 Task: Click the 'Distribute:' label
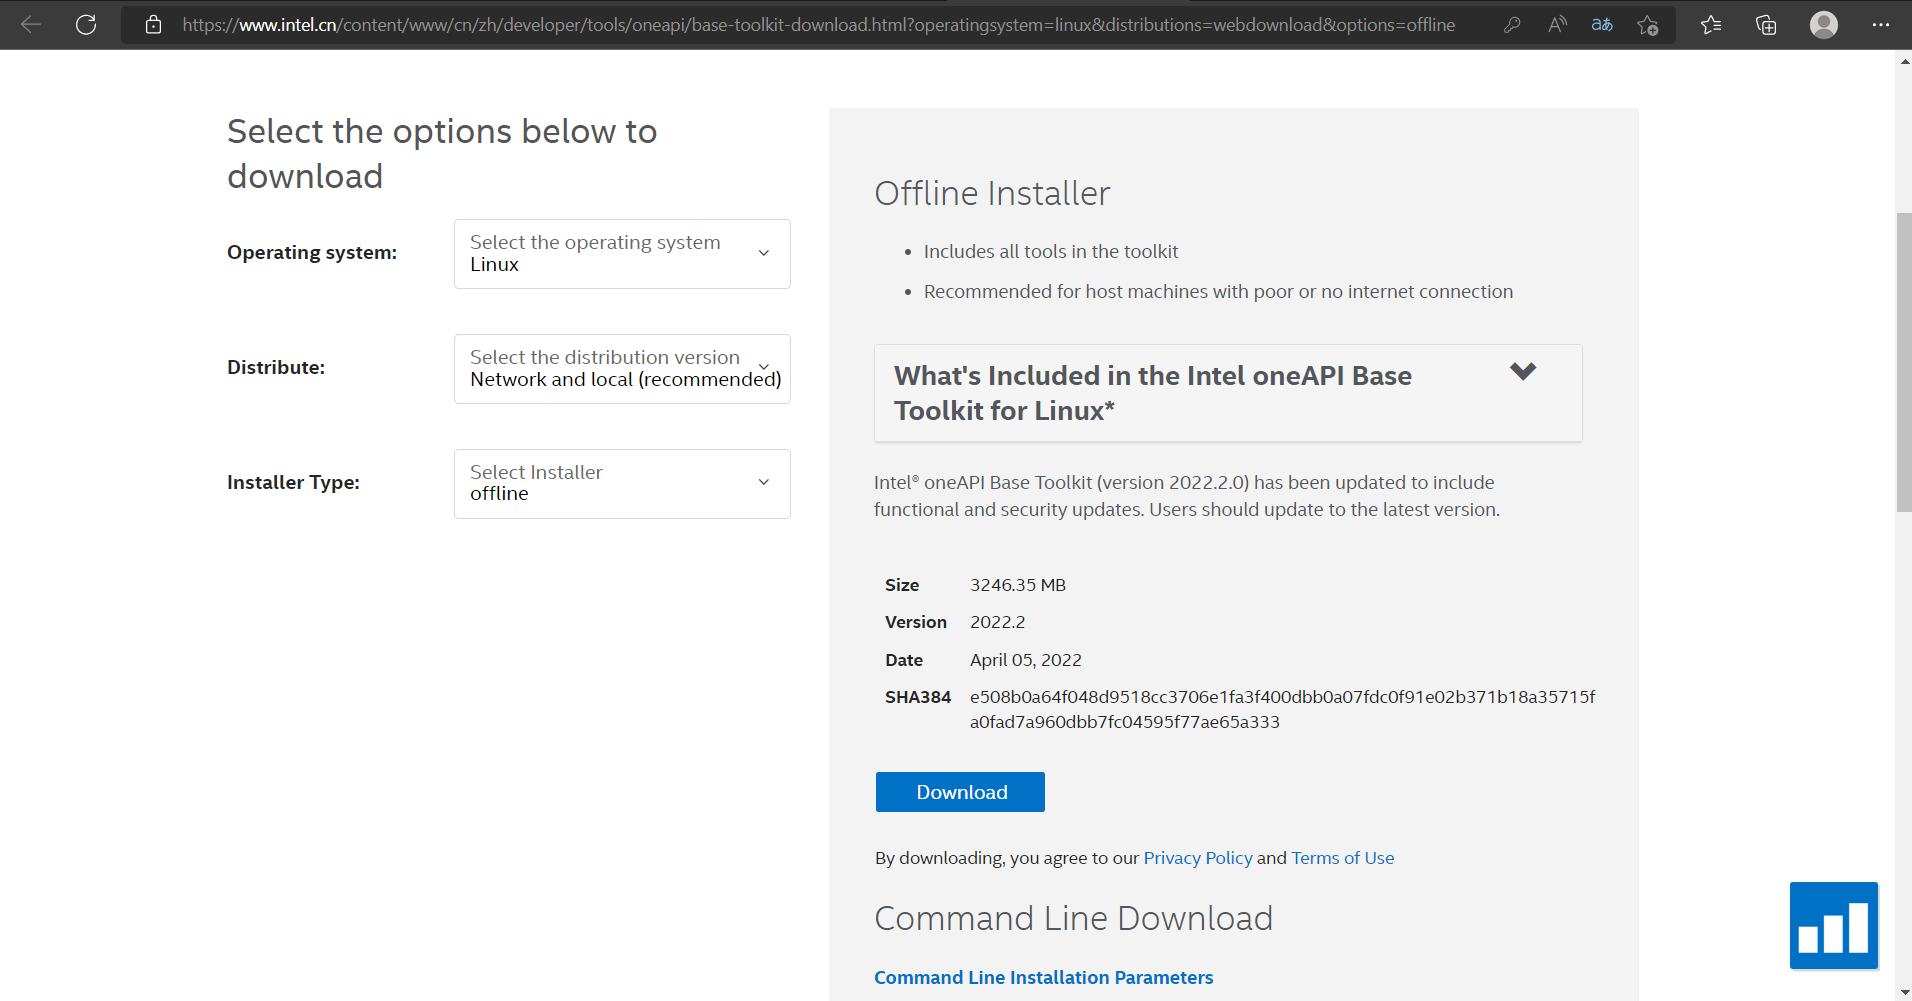(x=276, y=367)
